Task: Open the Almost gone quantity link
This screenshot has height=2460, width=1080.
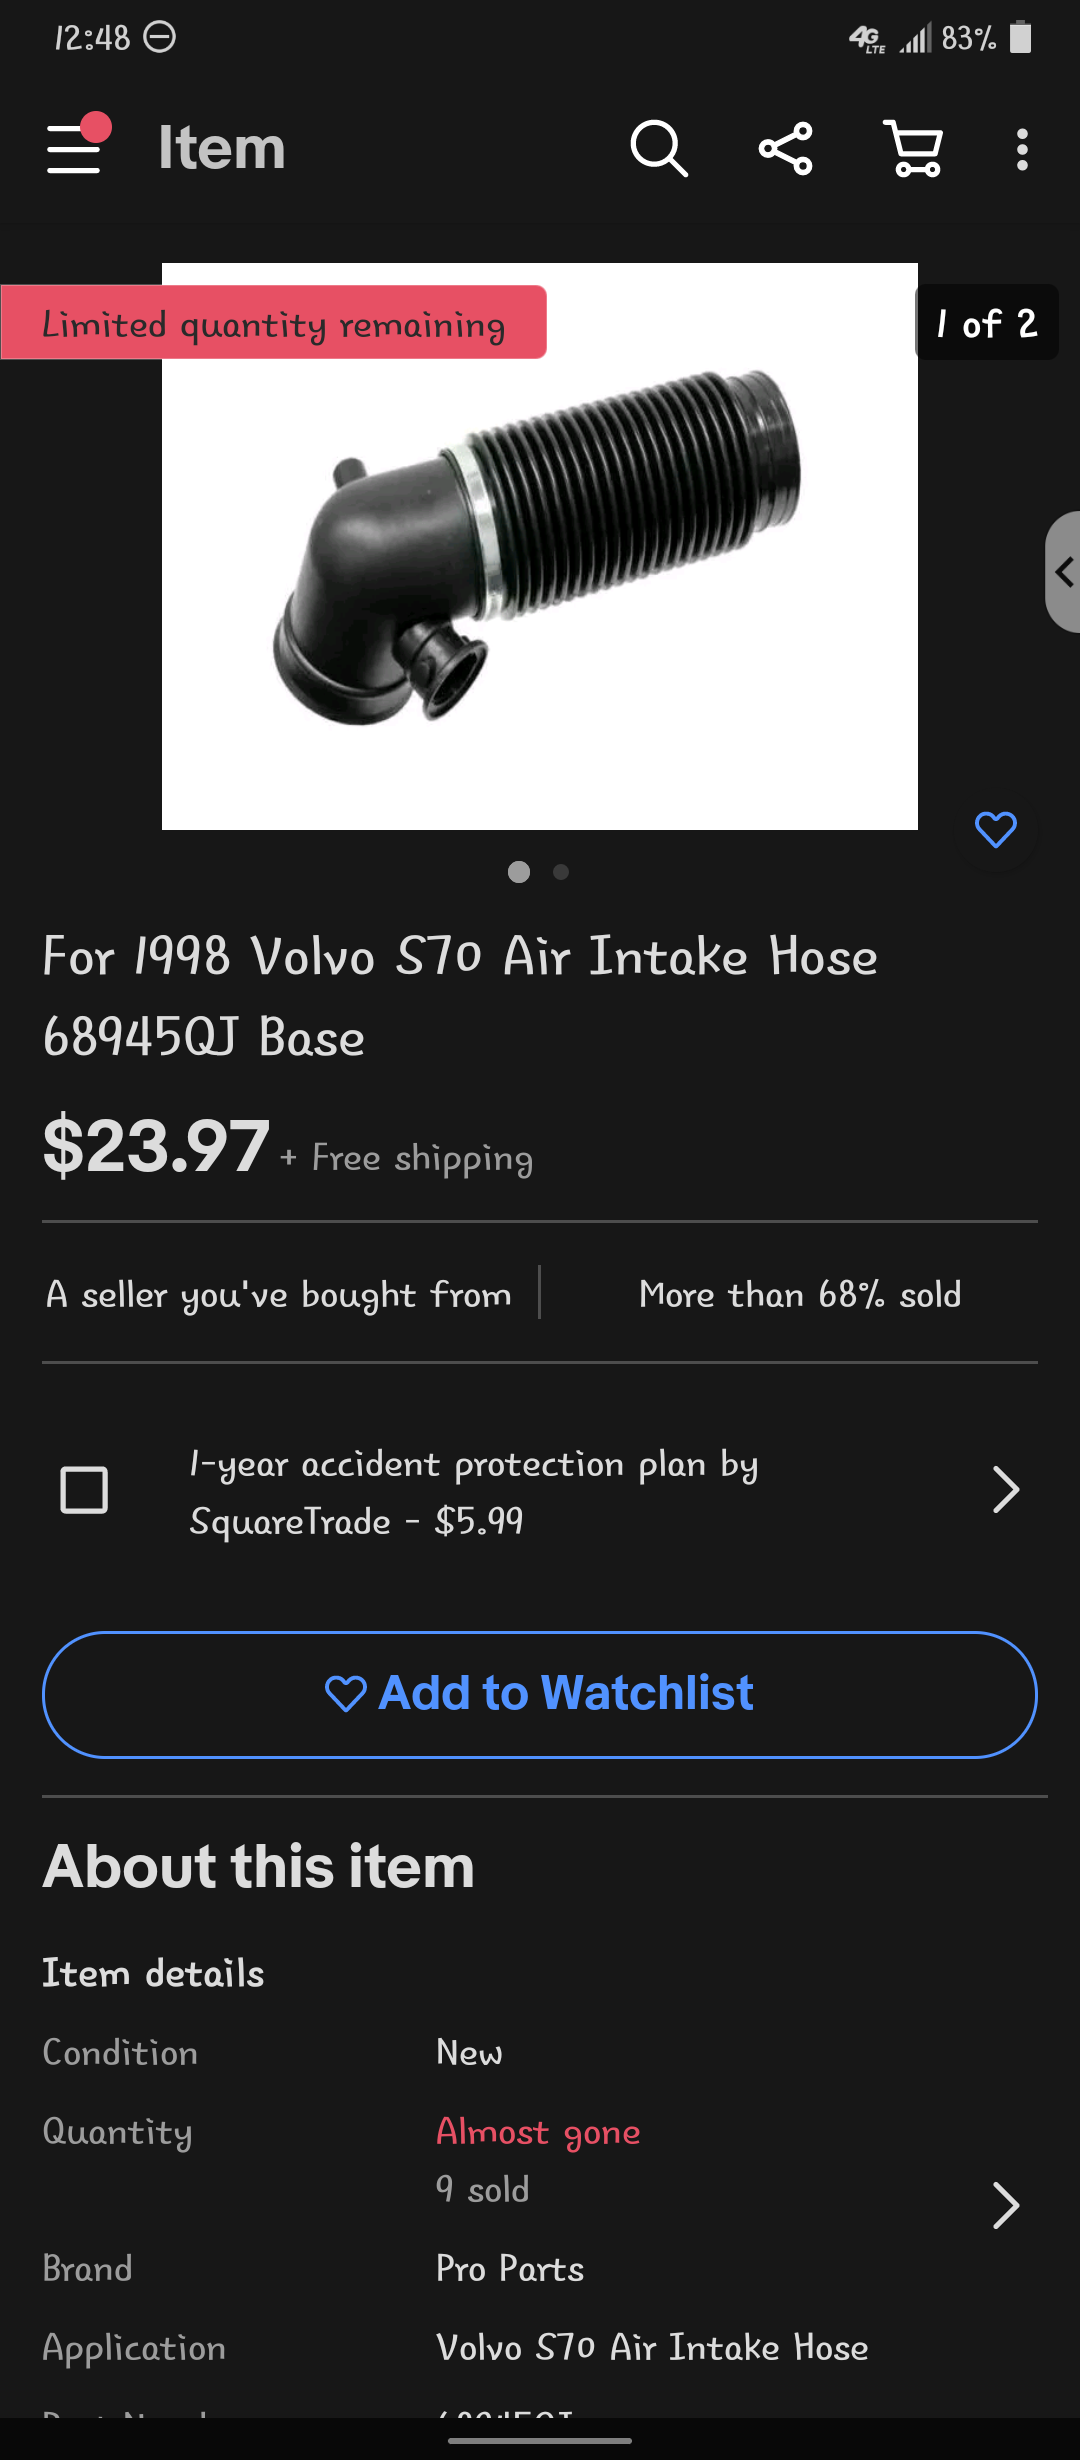Action: click(538, 2131)
